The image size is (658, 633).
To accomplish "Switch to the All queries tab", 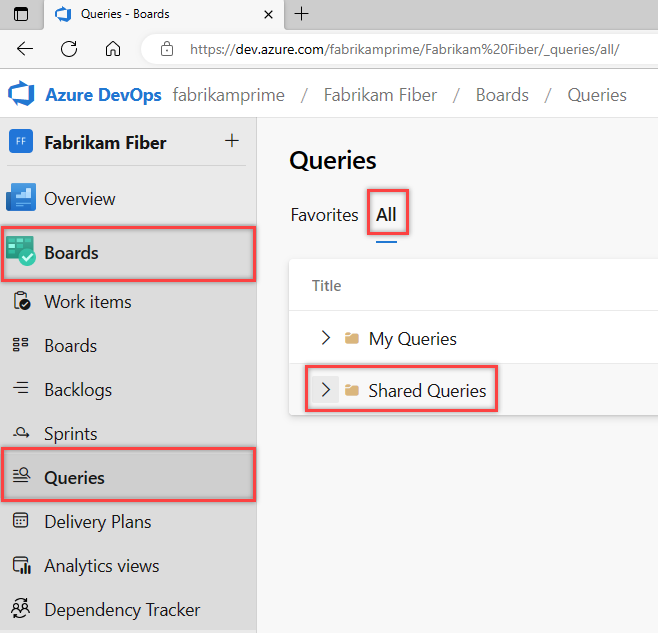I will (386, 215).
